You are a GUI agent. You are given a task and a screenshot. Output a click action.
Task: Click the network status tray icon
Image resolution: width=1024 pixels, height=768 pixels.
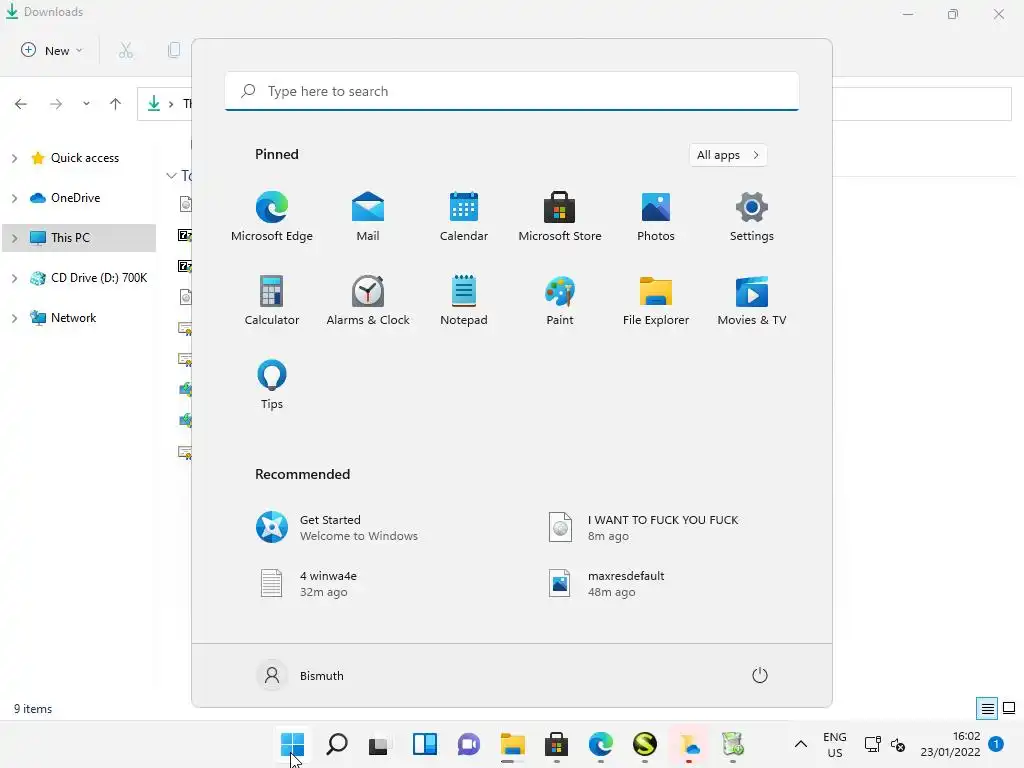tap(872, 744)
